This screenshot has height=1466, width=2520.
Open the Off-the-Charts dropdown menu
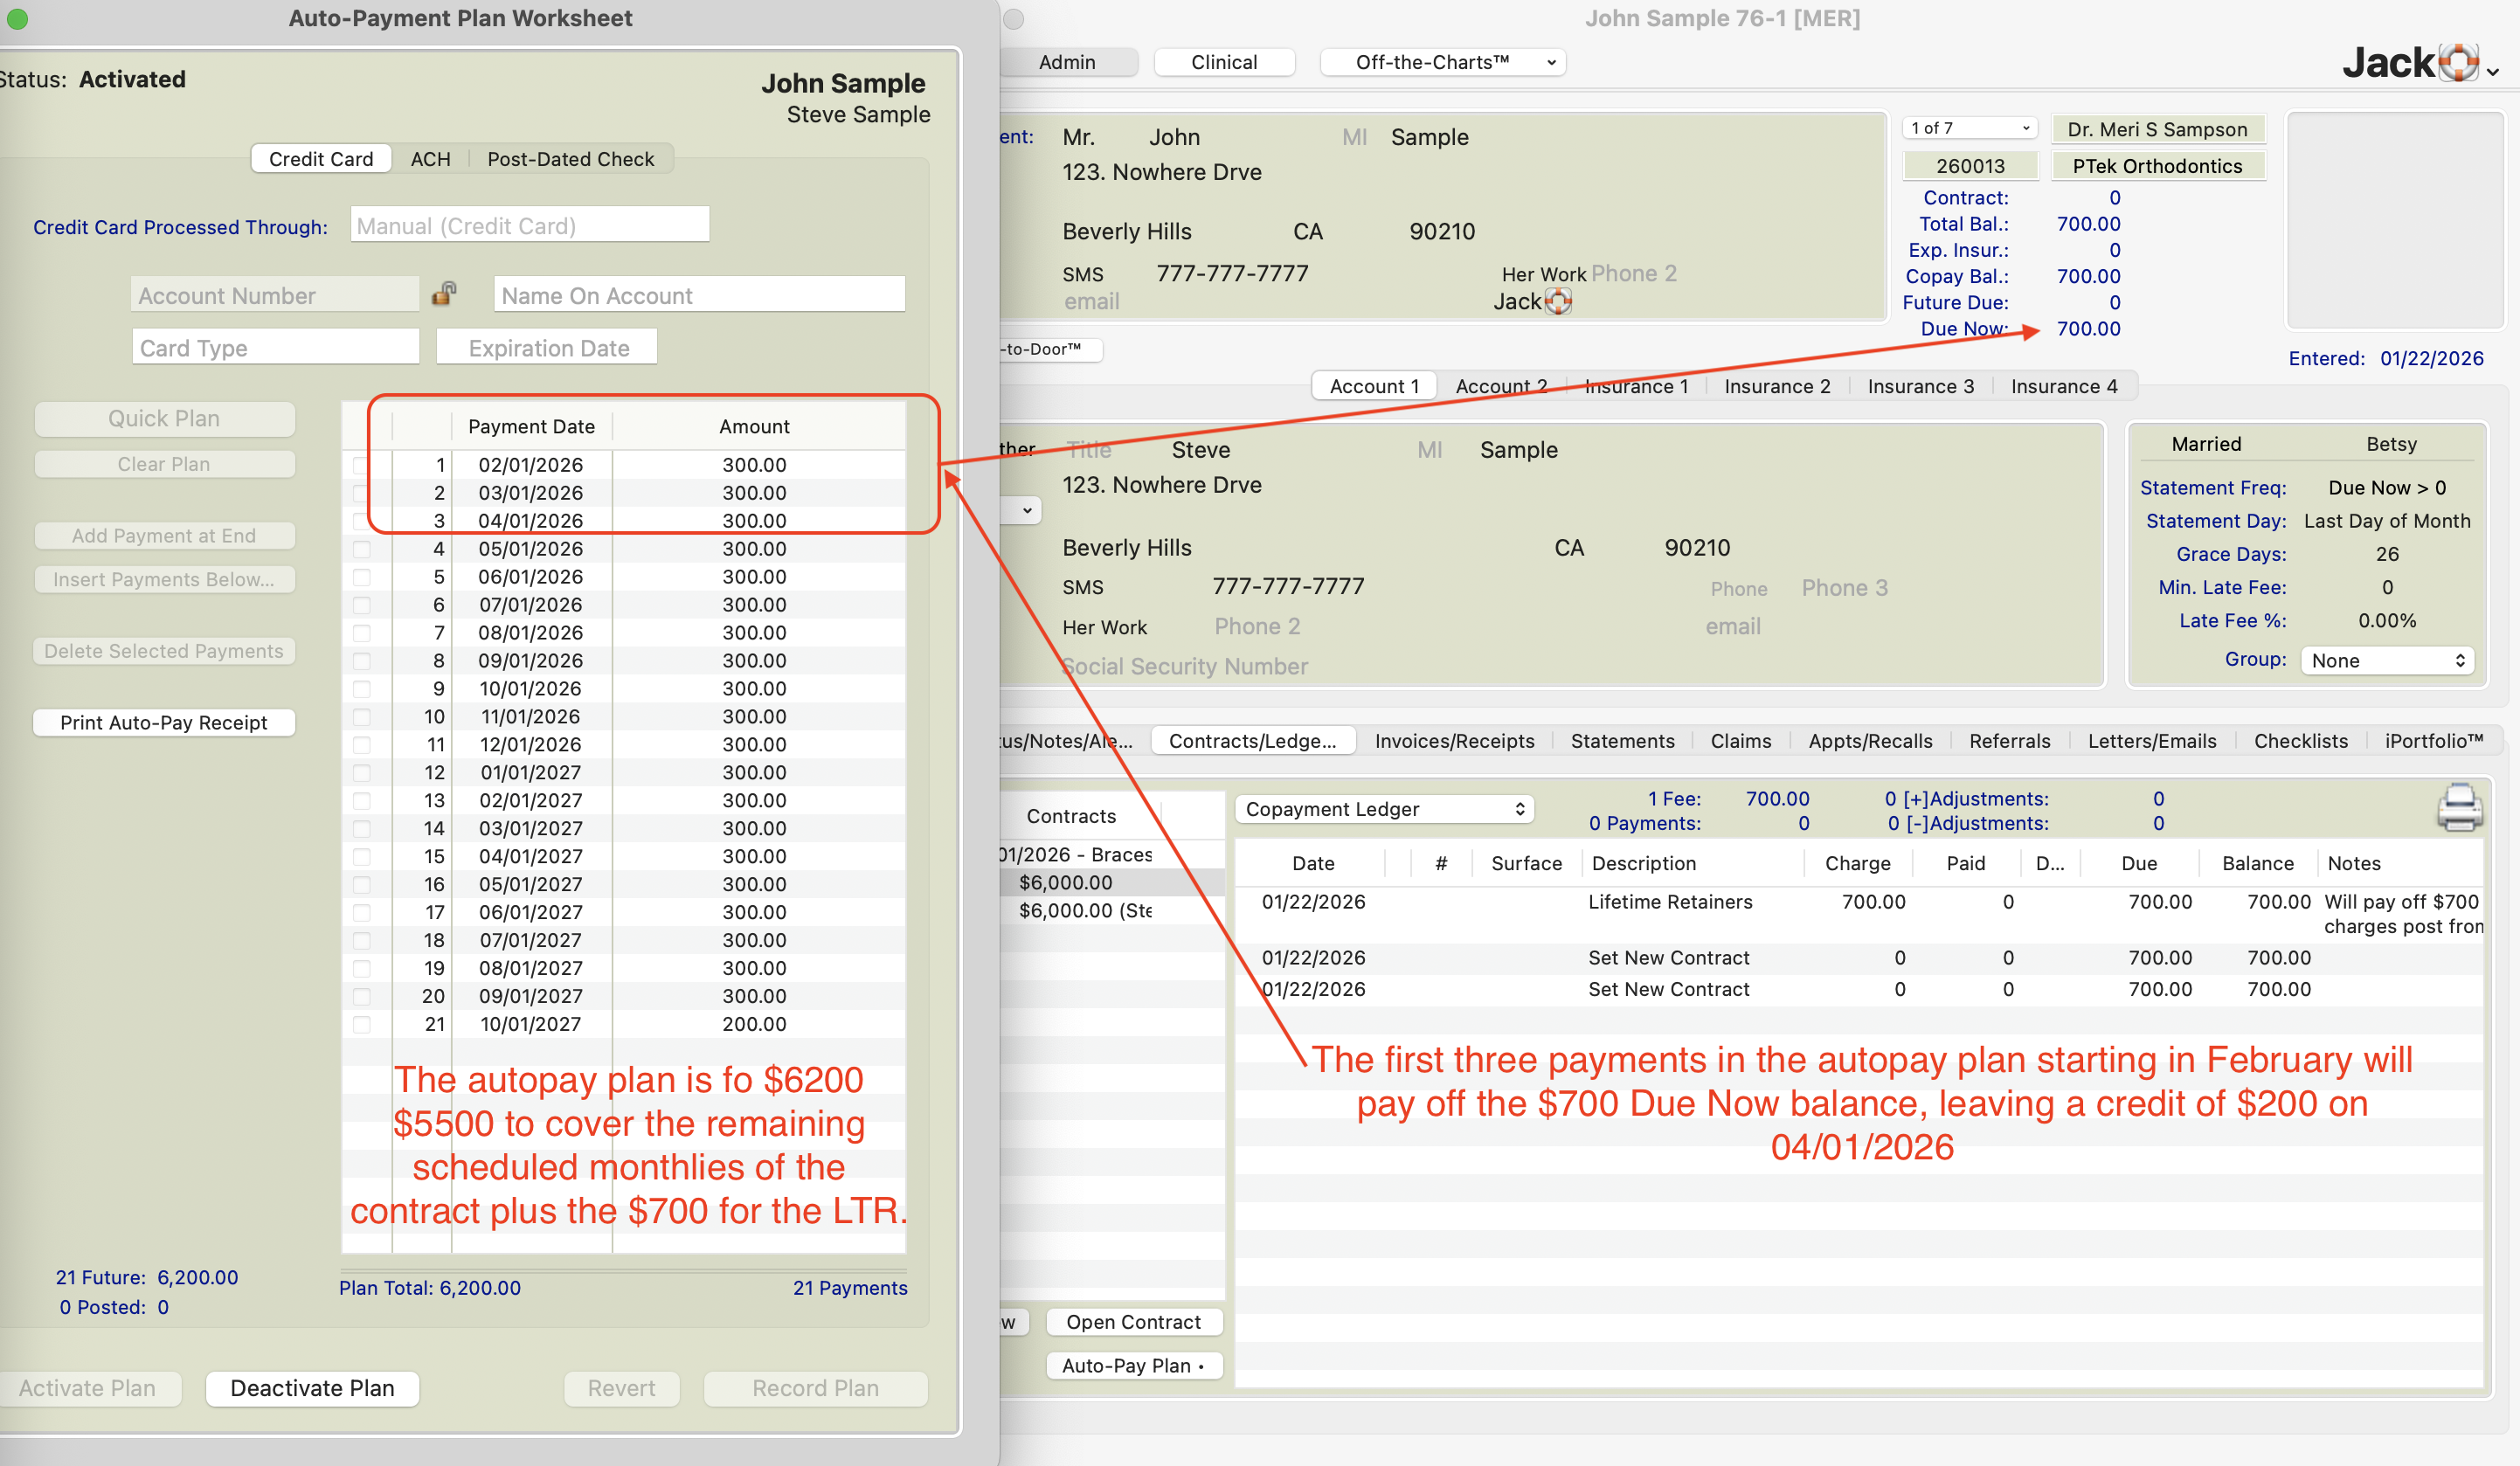1441,62
